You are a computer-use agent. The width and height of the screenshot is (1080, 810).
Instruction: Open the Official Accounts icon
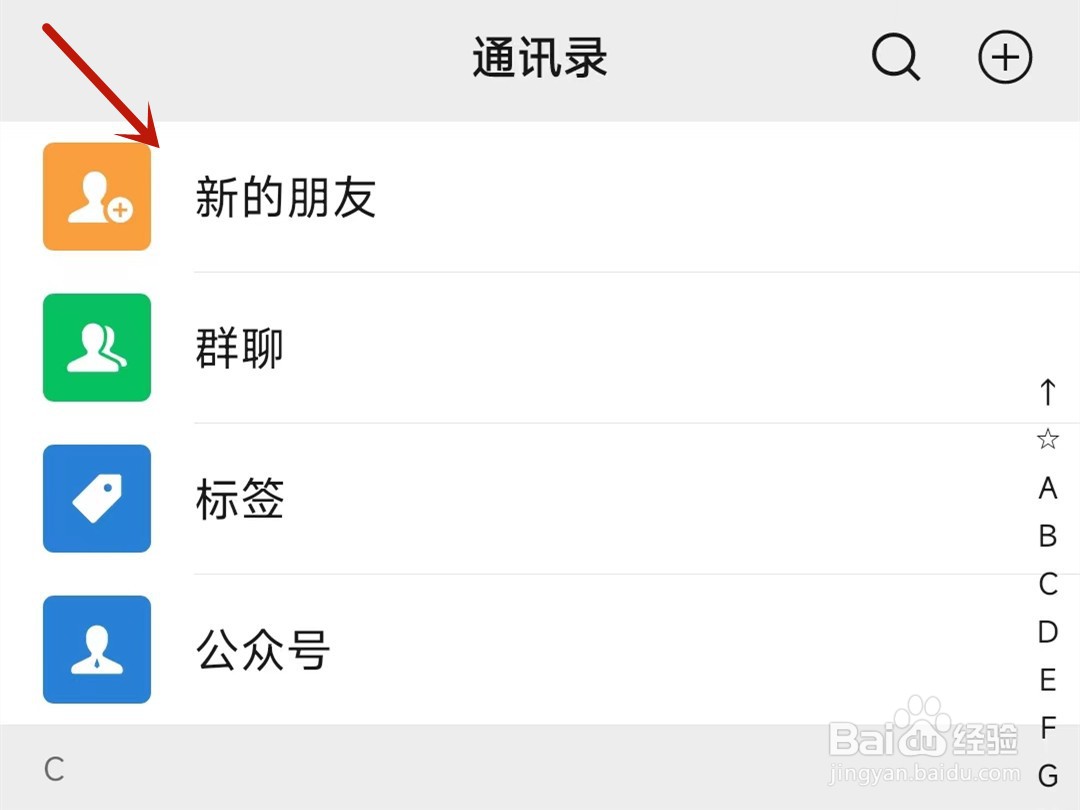click(96, 649)
